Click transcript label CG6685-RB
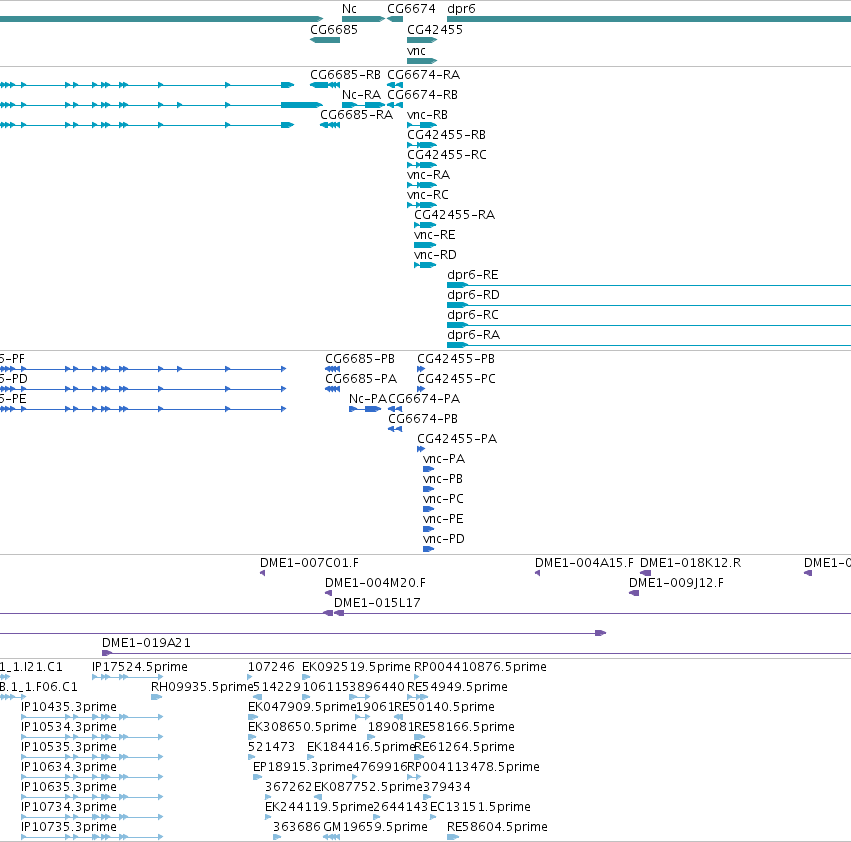 345,75
